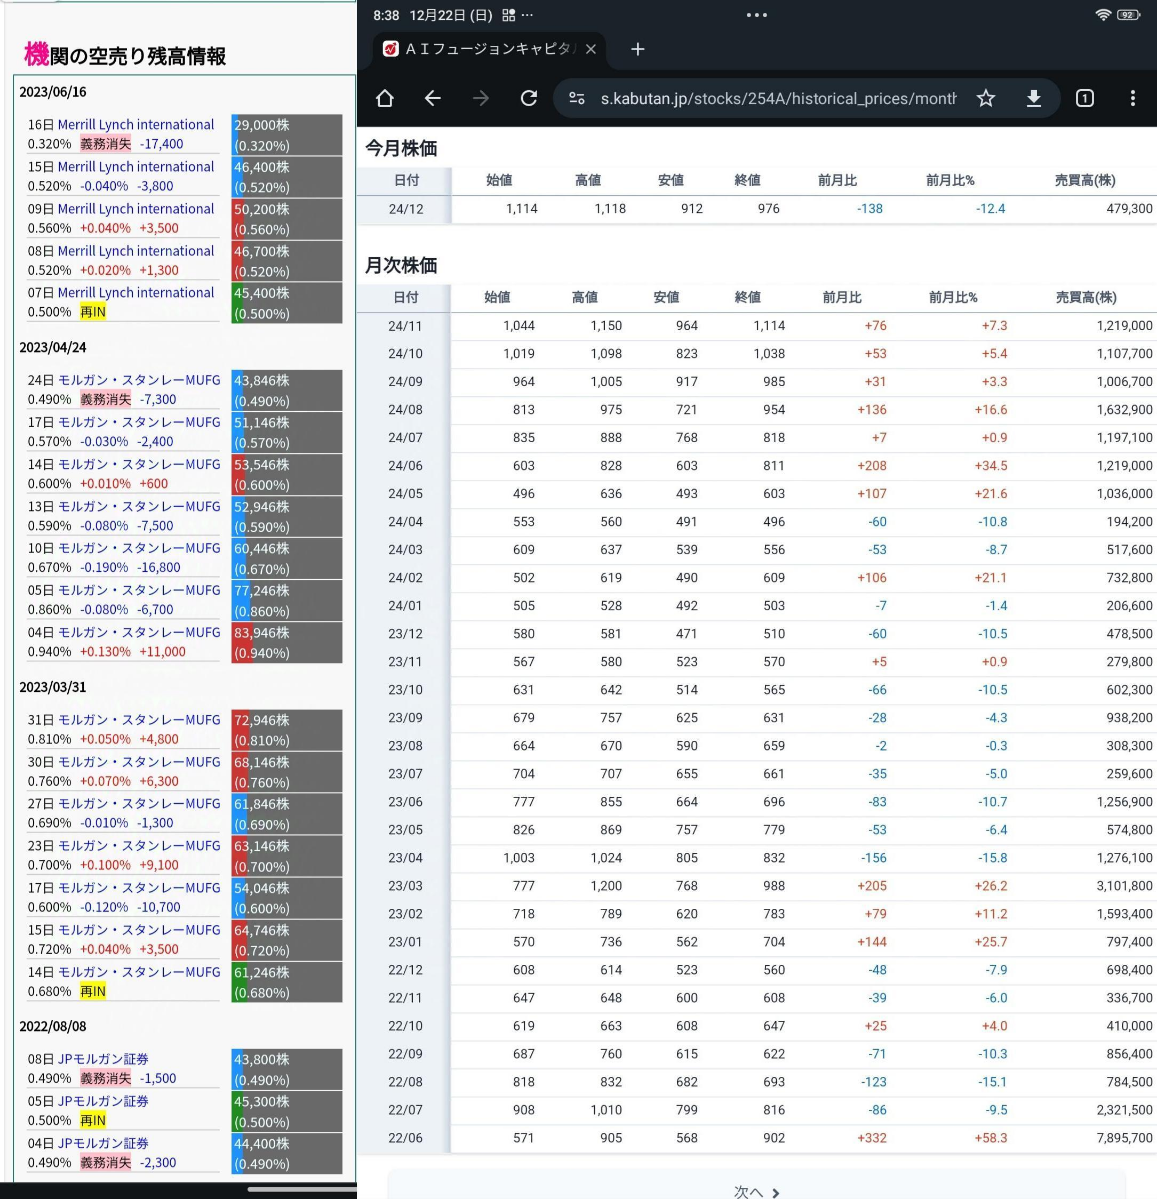The height and width of the screenshot is (1199, 1157).
Task: Open a new browser tab
Action: (638, 49)
